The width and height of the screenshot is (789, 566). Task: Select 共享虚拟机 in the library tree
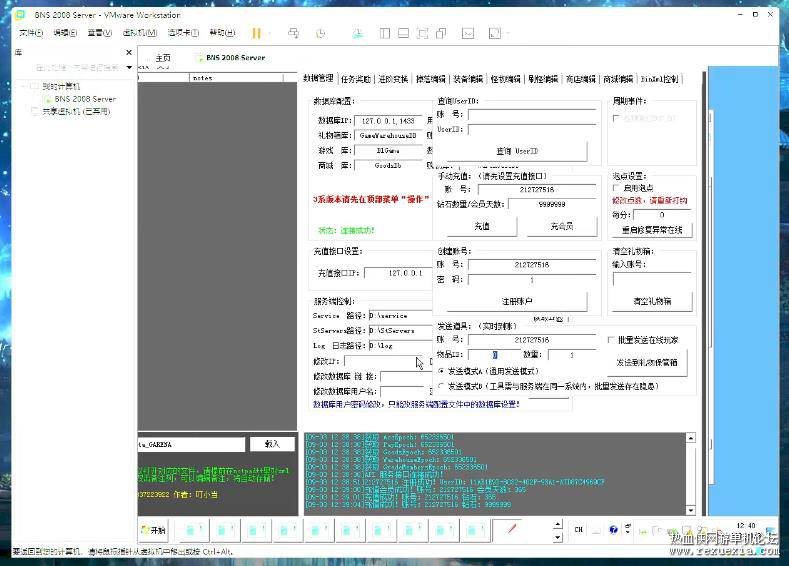click(75, 111)
